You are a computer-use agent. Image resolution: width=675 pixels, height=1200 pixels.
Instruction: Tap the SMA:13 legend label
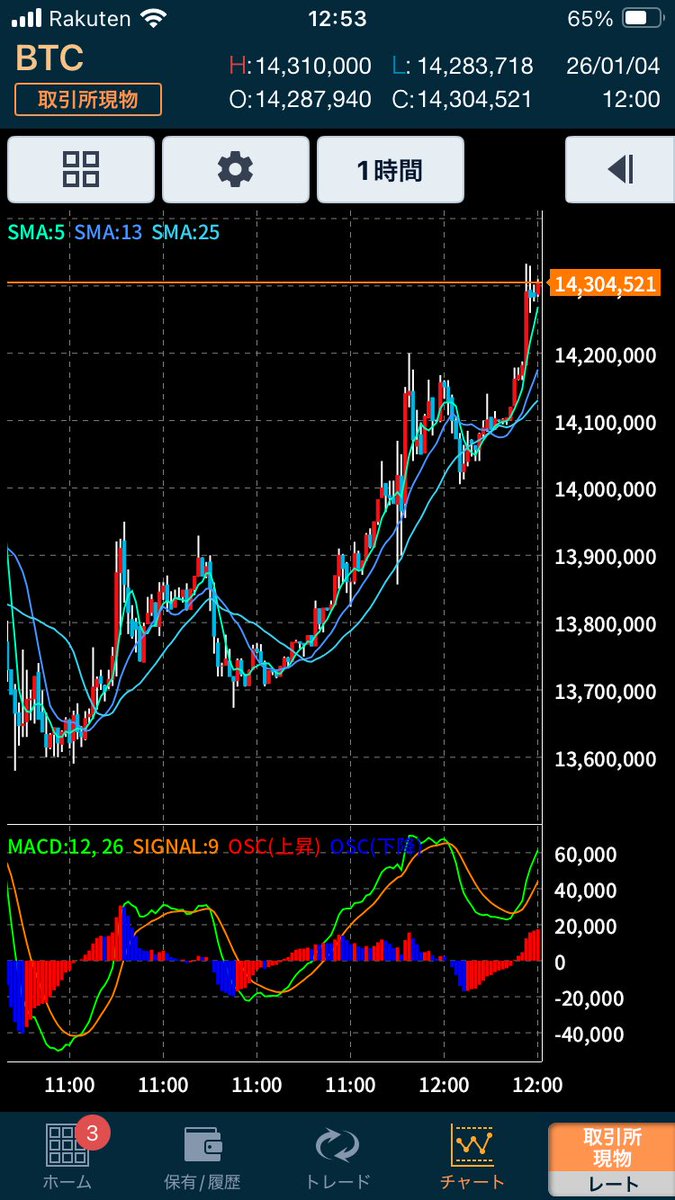[109, 232]
